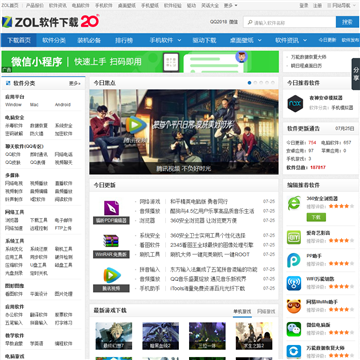This screenshot has height=360, width=360.
Task: Open the 今日更新 link in the nav bar
Action: tap(327, 40)
